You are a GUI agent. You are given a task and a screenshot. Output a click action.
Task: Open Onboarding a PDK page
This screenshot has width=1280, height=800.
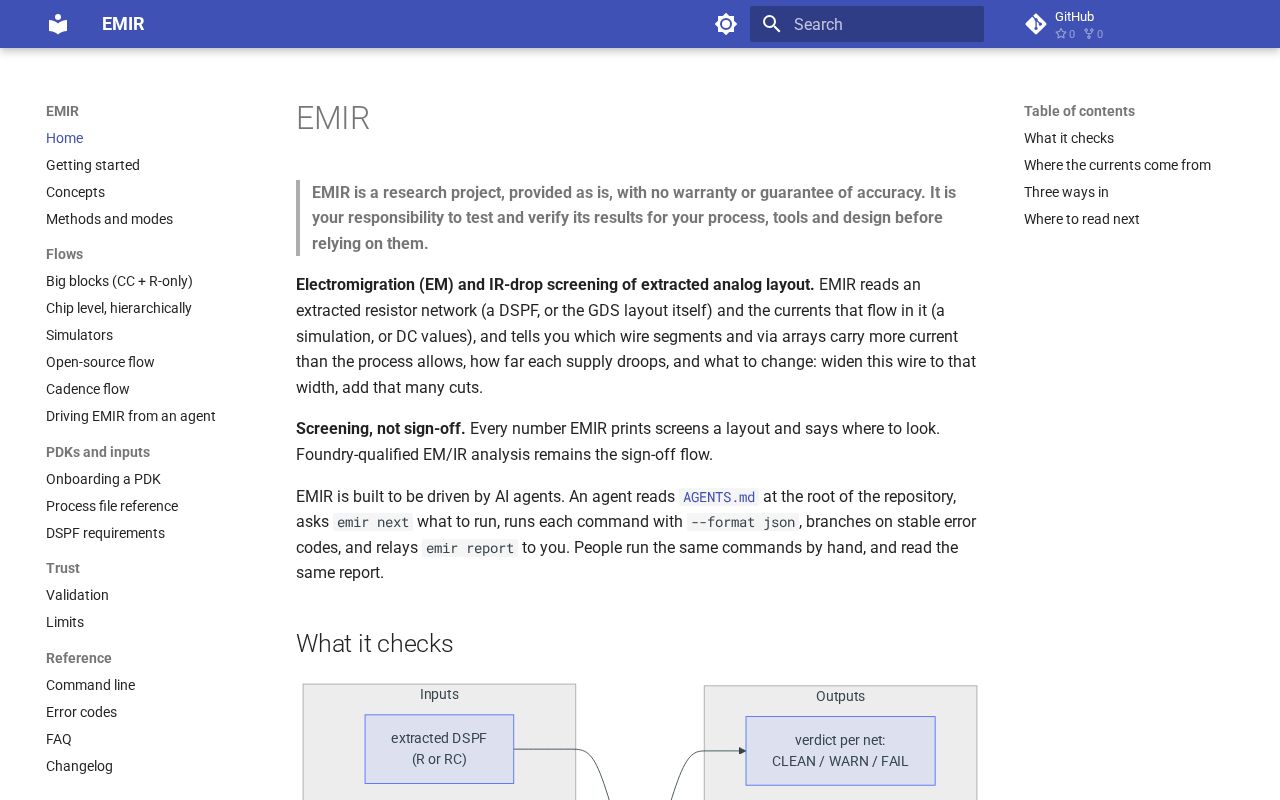pyautogui.click(x=103, y=479)
